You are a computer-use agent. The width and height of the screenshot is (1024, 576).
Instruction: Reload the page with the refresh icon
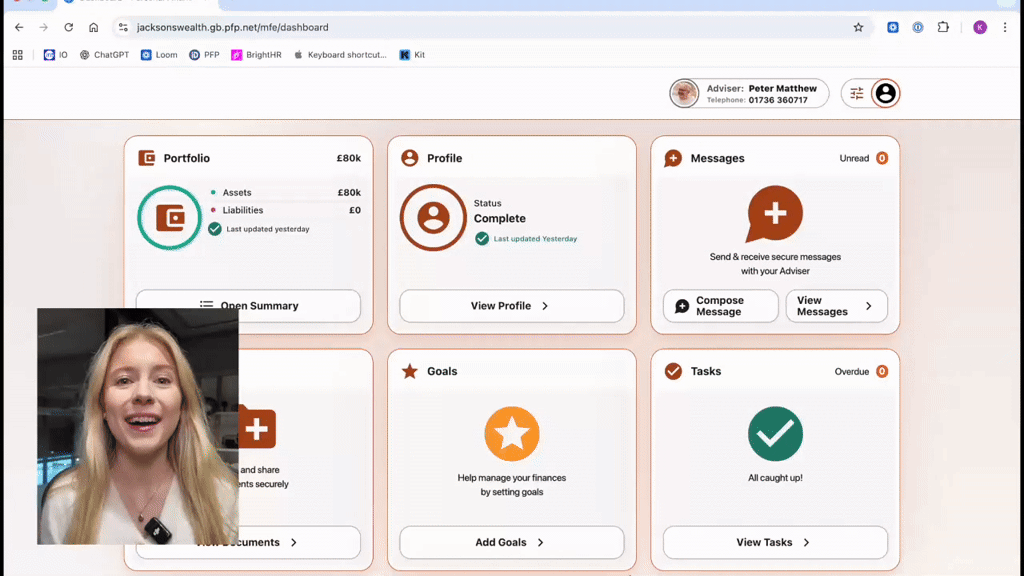69,27
